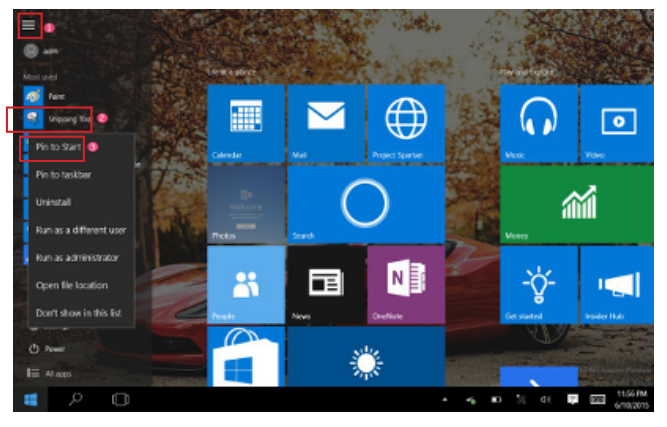Image resolution: width=667 pixels, height=427 pixels.
Task: Open the Video tile
Action: pos(617,123)
